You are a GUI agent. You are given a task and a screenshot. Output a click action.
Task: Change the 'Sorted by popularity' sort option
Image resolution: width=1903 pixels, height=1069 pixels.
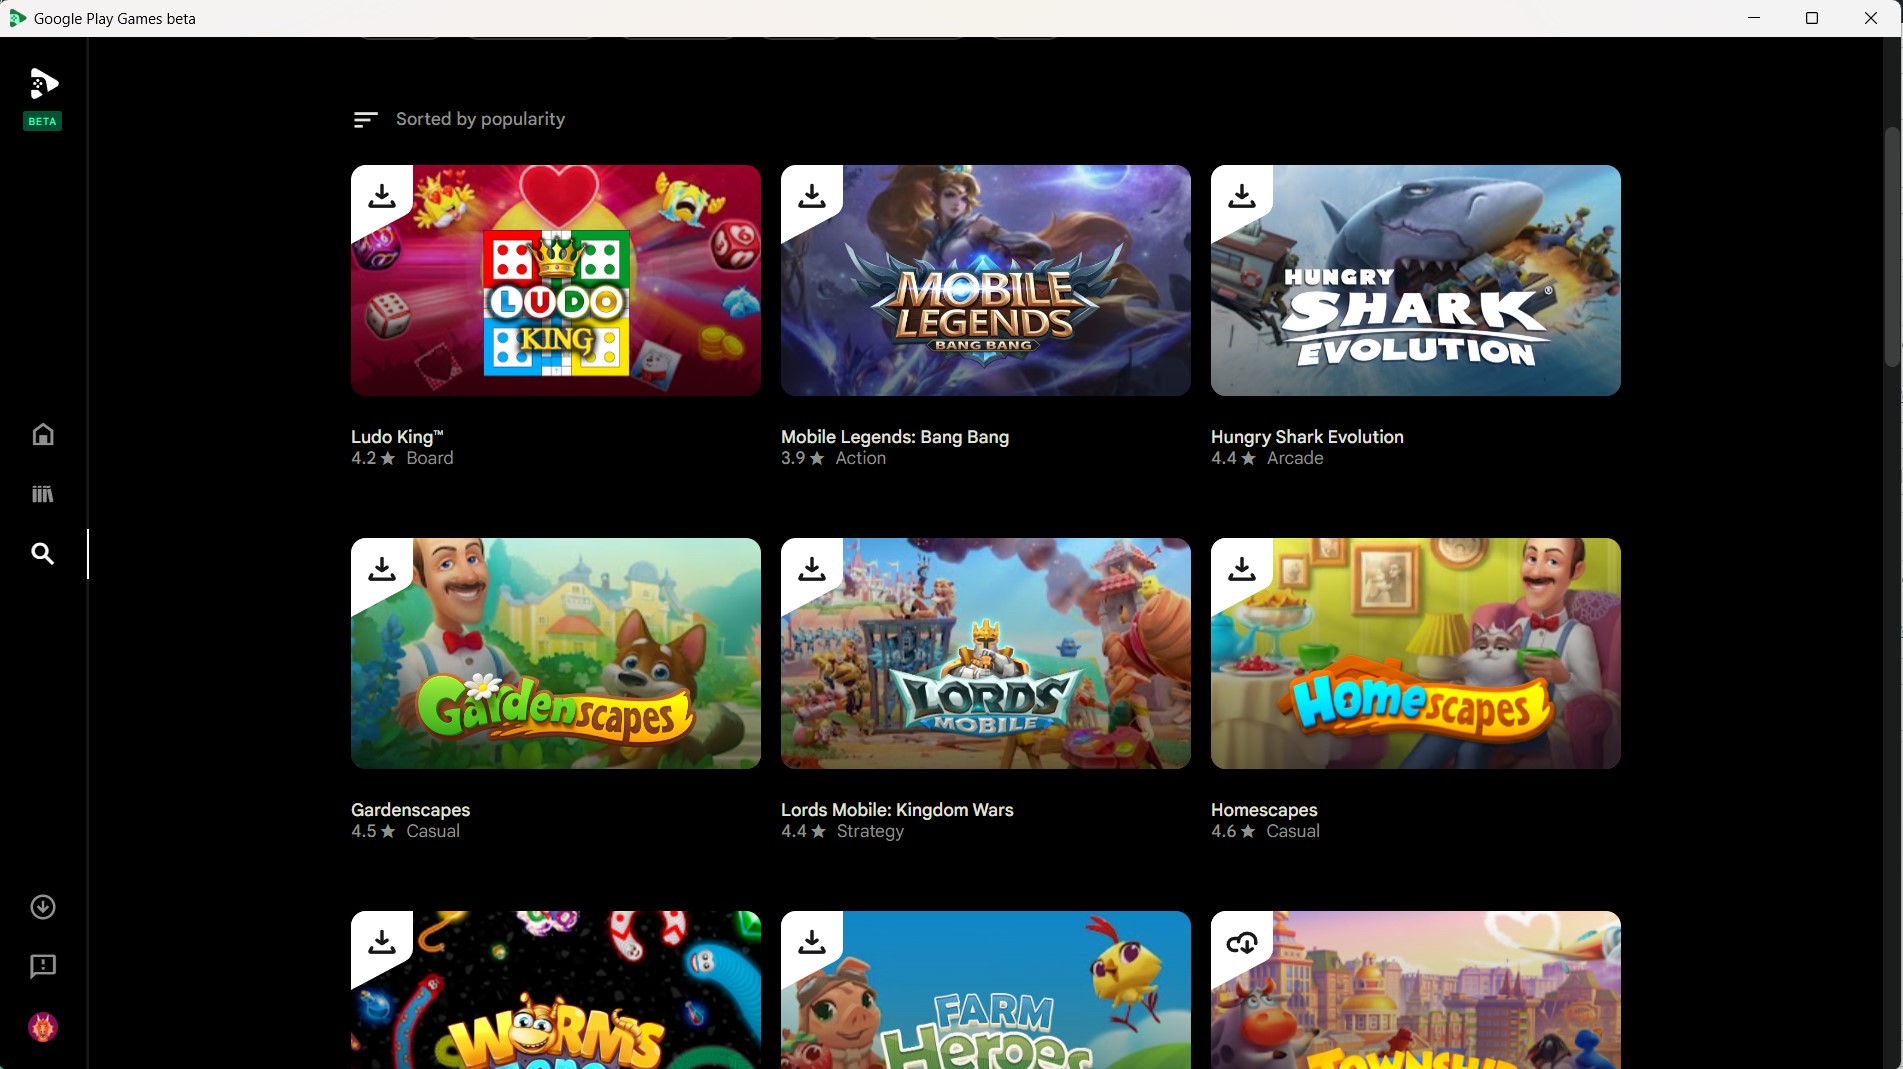(x=459, y=118)
